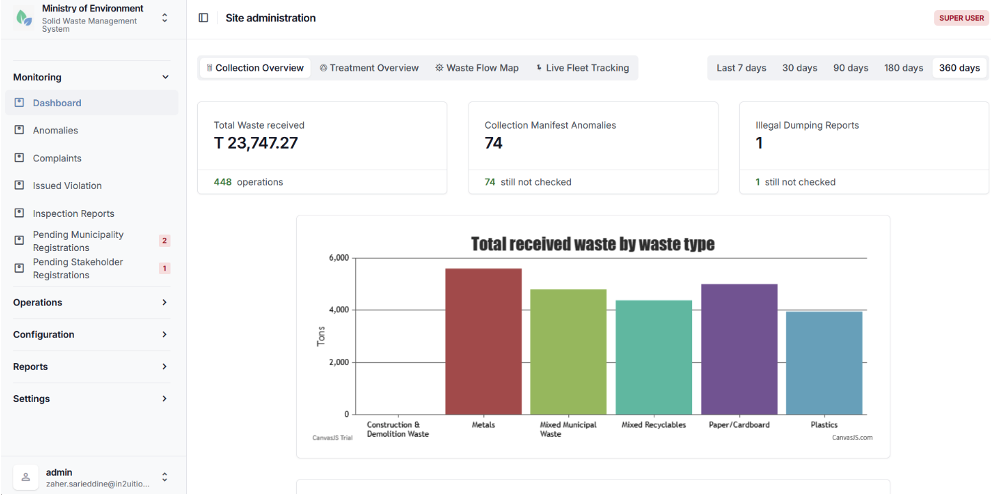This screenshot has height=496, width=991.
Task: Expand the Configuration section
Action: click(92, 335)
